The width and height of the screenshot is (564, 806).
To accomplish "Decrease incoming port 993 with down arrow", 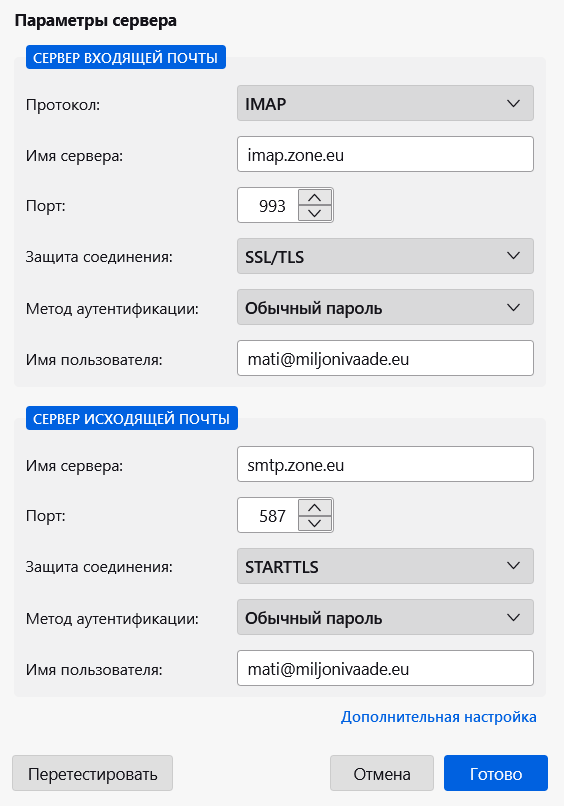I will pos(315,213).
